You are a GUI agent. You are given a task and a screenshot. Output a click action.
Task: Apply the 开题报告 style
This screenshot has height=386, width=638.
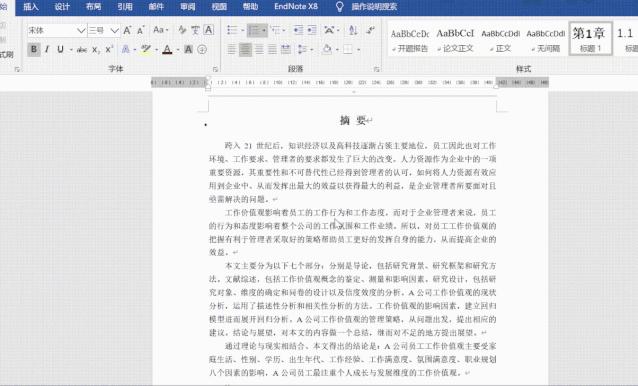[410, 39]
